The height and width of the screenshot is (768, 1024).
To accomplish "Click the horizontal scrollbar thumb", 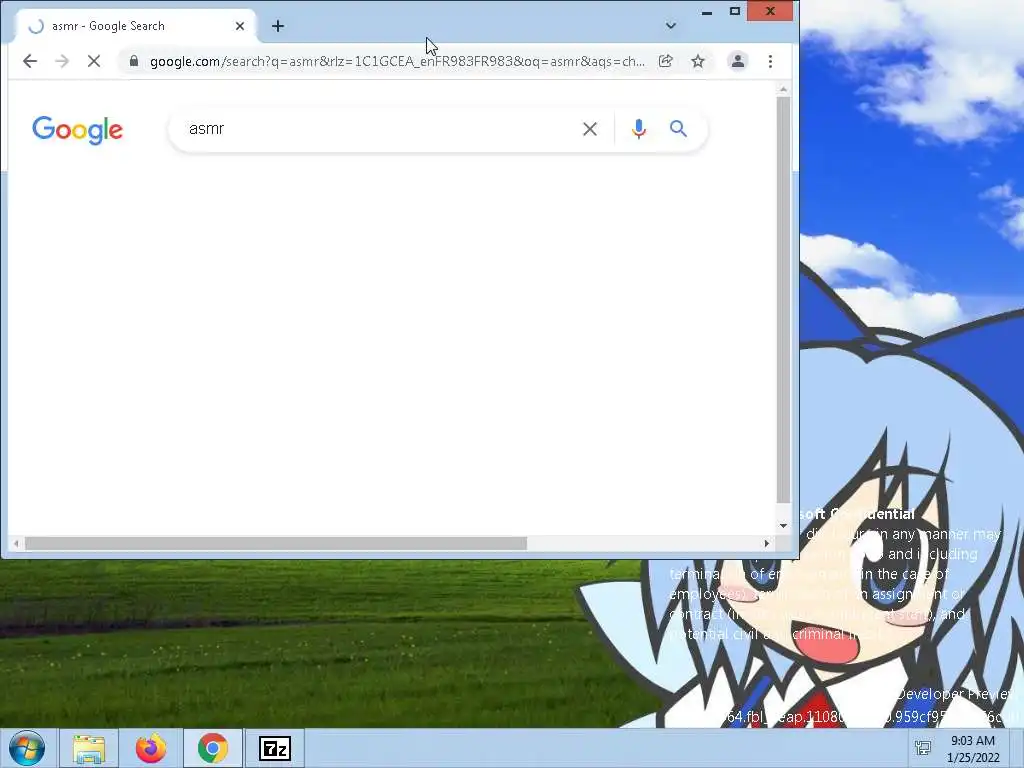I will click(x=276, y=543).
